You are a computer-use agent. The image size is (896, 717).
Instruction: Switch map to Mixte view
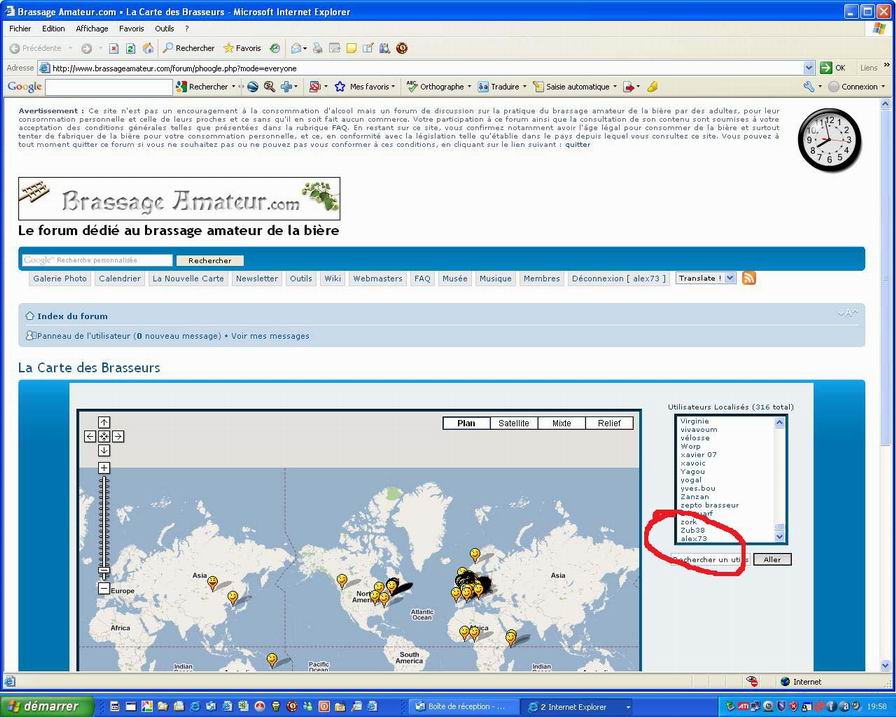point(561,423)
